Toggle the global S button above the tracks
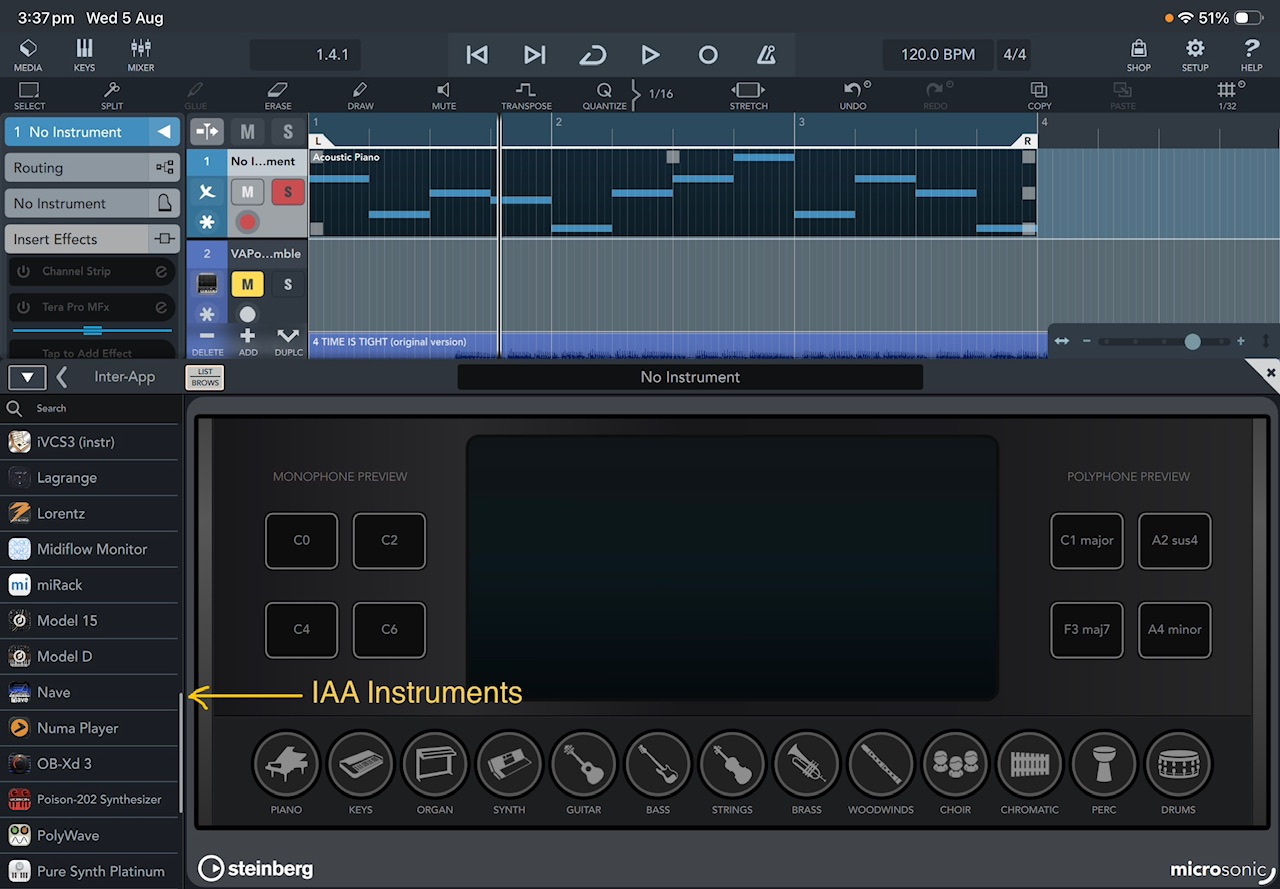The width and height of the screenshot is (1280, 889). click(288, 131)
